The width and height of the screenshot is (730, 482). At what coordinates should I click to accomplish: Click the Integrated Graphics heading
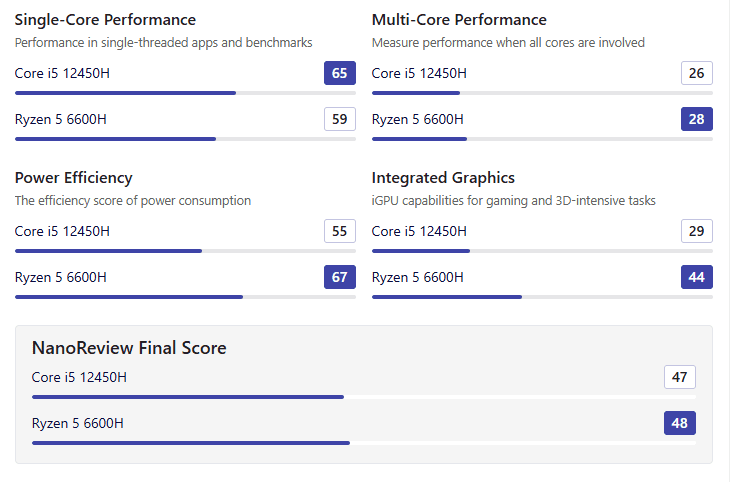tap(443, 178)
